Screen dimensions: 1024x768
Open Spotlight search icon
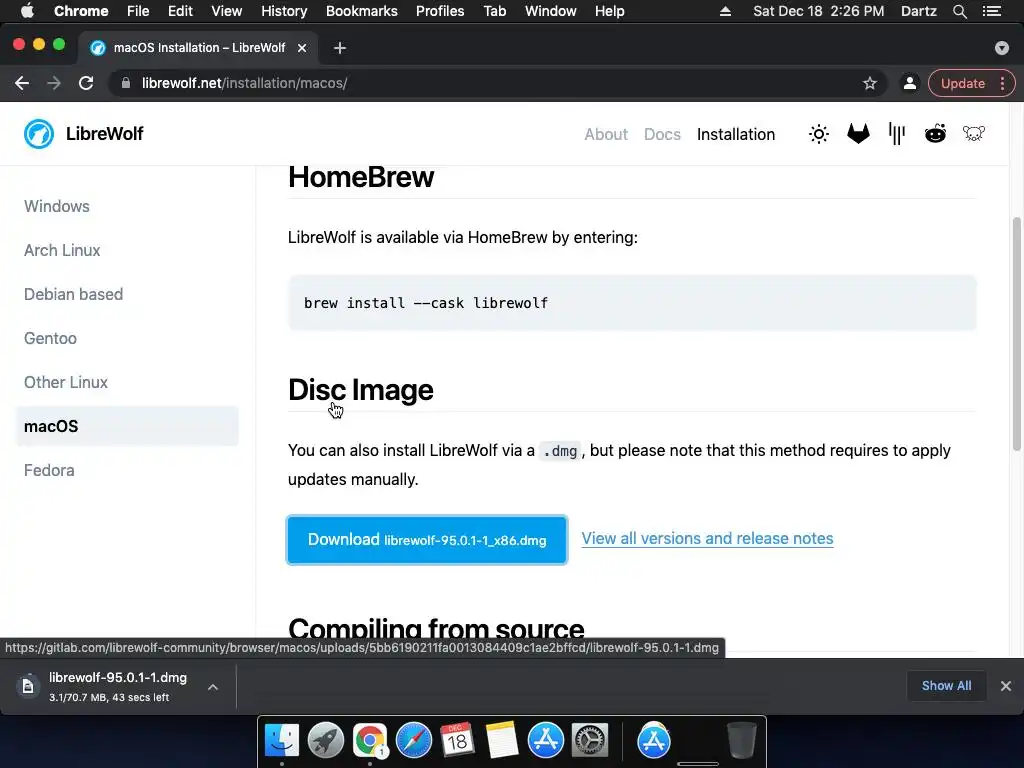959,11
